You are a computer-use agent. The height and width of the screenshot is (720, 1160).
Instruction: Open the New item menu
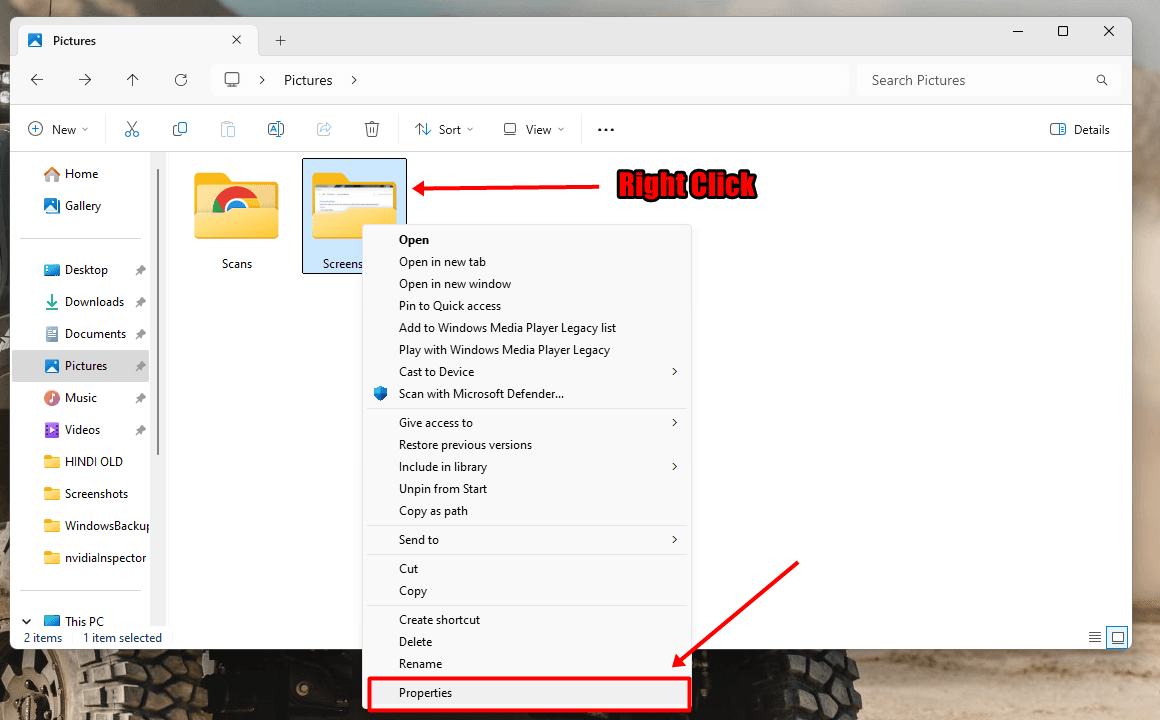click(59, 129)
